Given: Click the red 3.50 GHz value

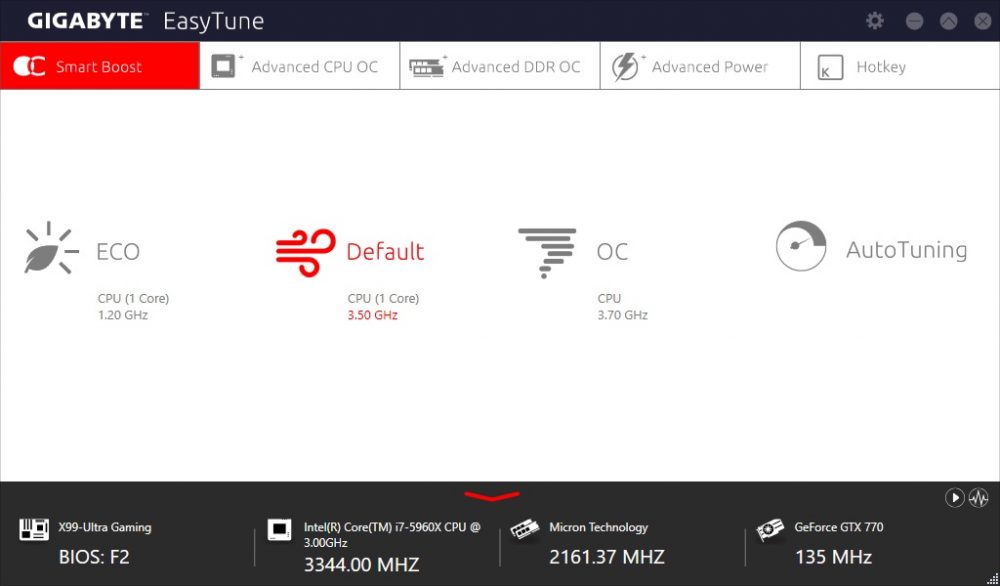Looking at the screenshot, I should tap(372, 315).
